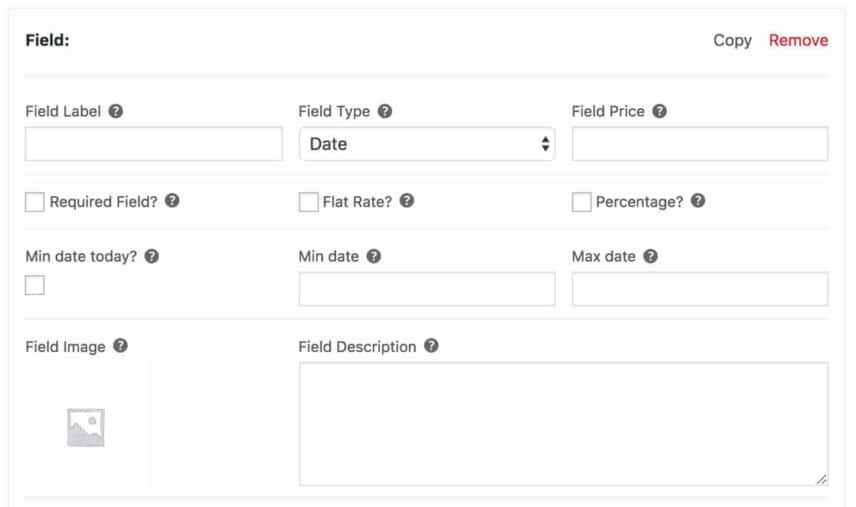This screenshot has height=507, width=856.
Task: Open help tooltip for Field Label
Action: [116, 111]
